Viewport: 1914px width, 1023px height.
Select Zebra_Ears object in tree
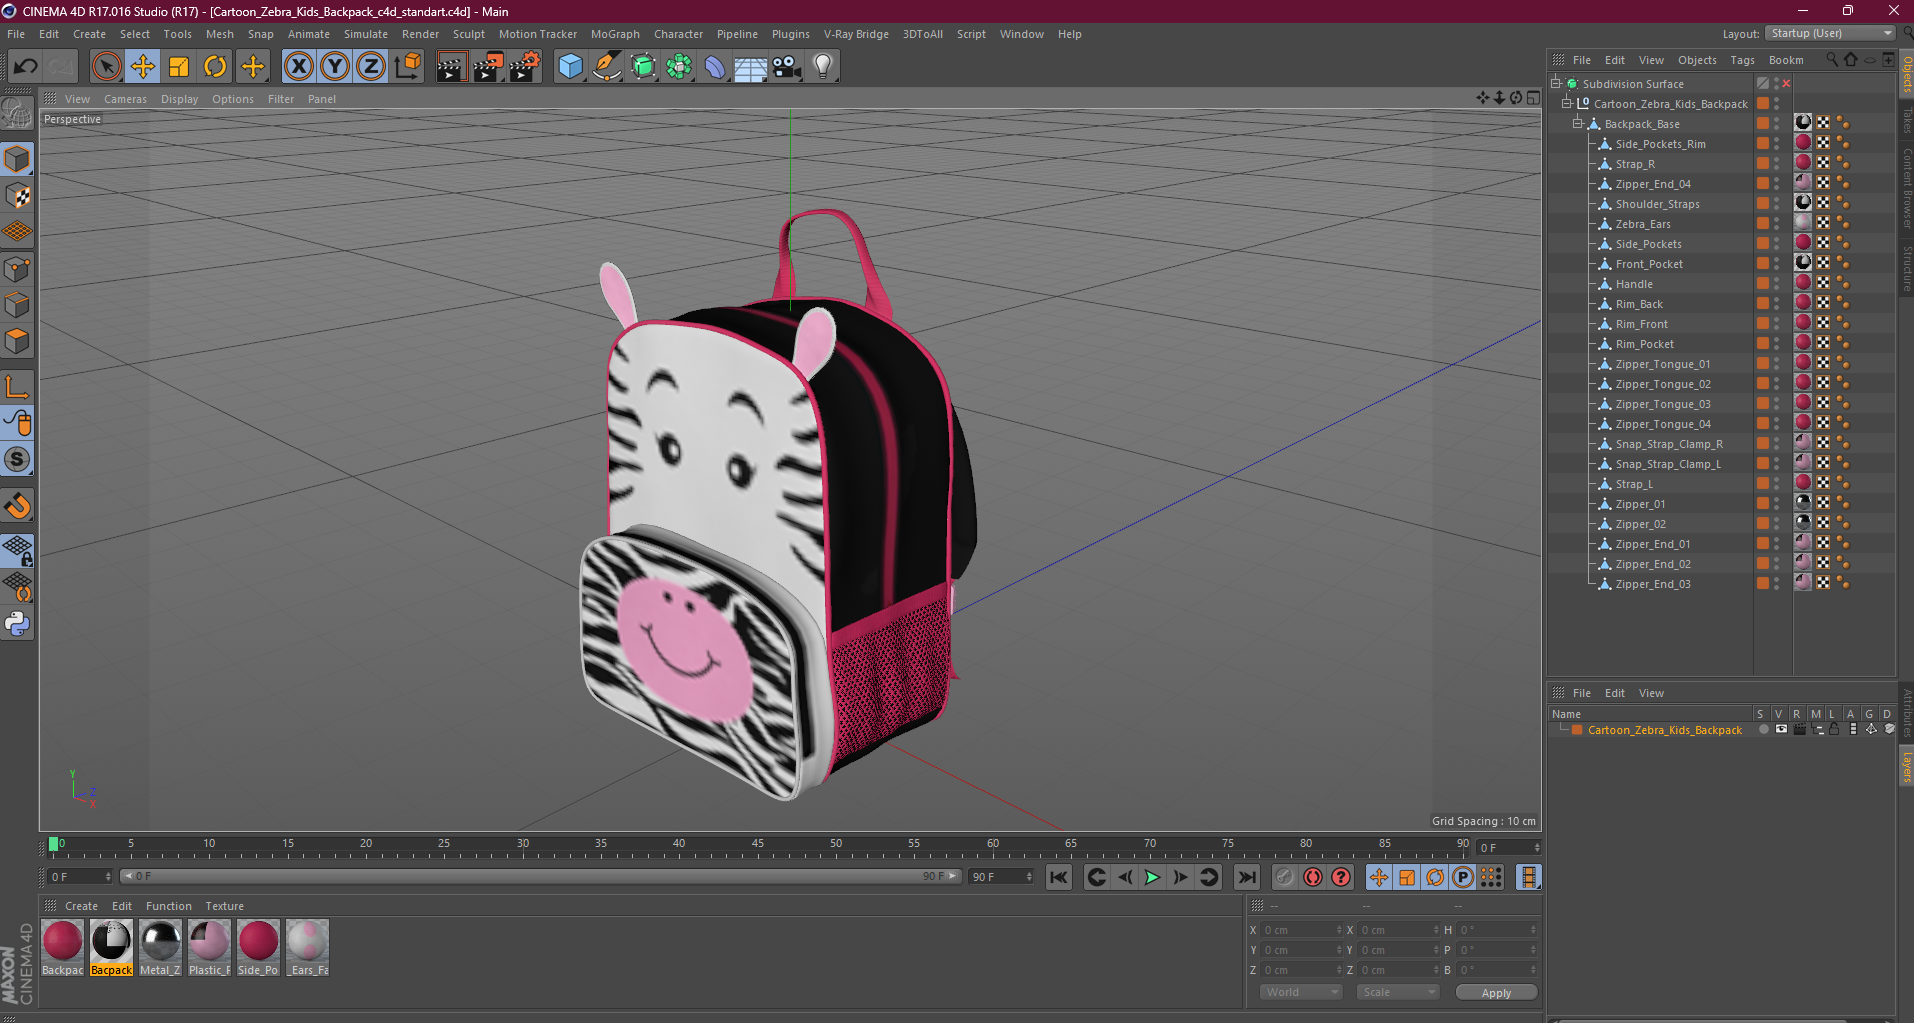click(1643, 224)
